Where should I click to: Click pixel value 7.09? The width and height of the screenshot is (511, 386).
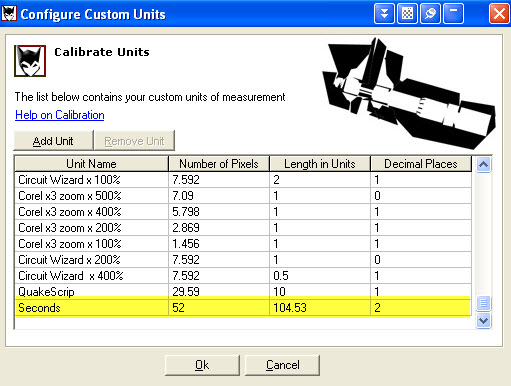(183, 196)
